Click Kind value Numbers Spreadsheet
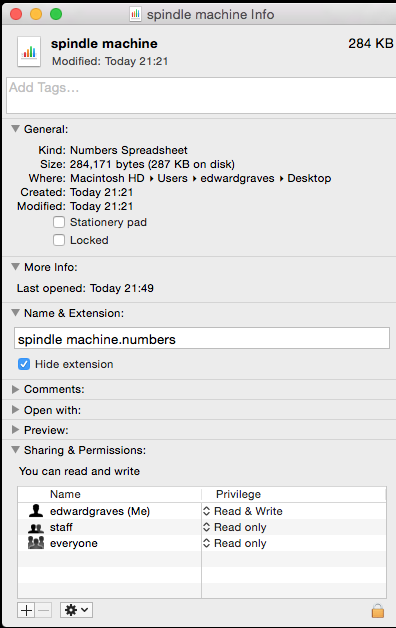Viewport: 396px width, 628px height. (129, 150)
